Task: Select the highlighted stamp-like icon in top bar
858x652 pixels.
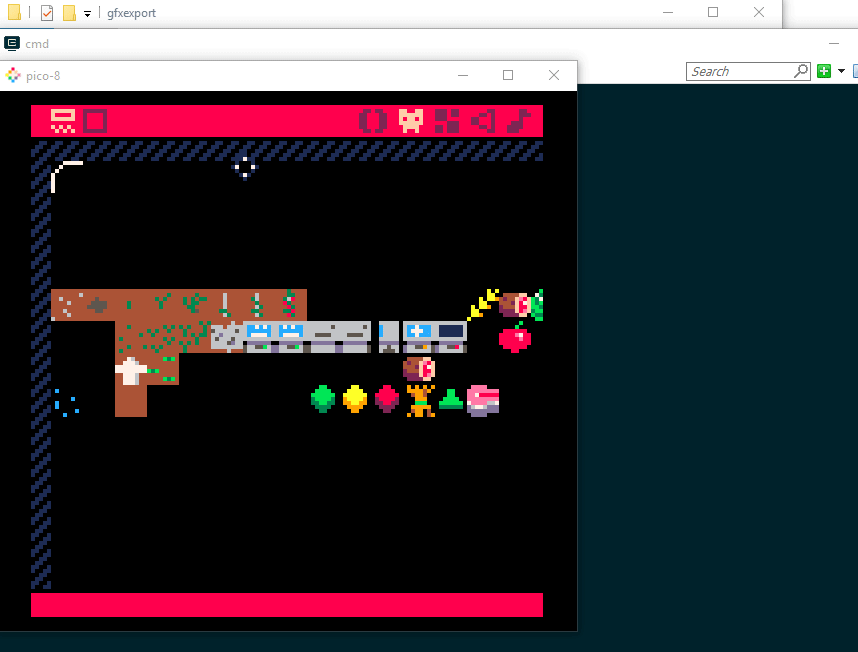Action: point(63,121)
